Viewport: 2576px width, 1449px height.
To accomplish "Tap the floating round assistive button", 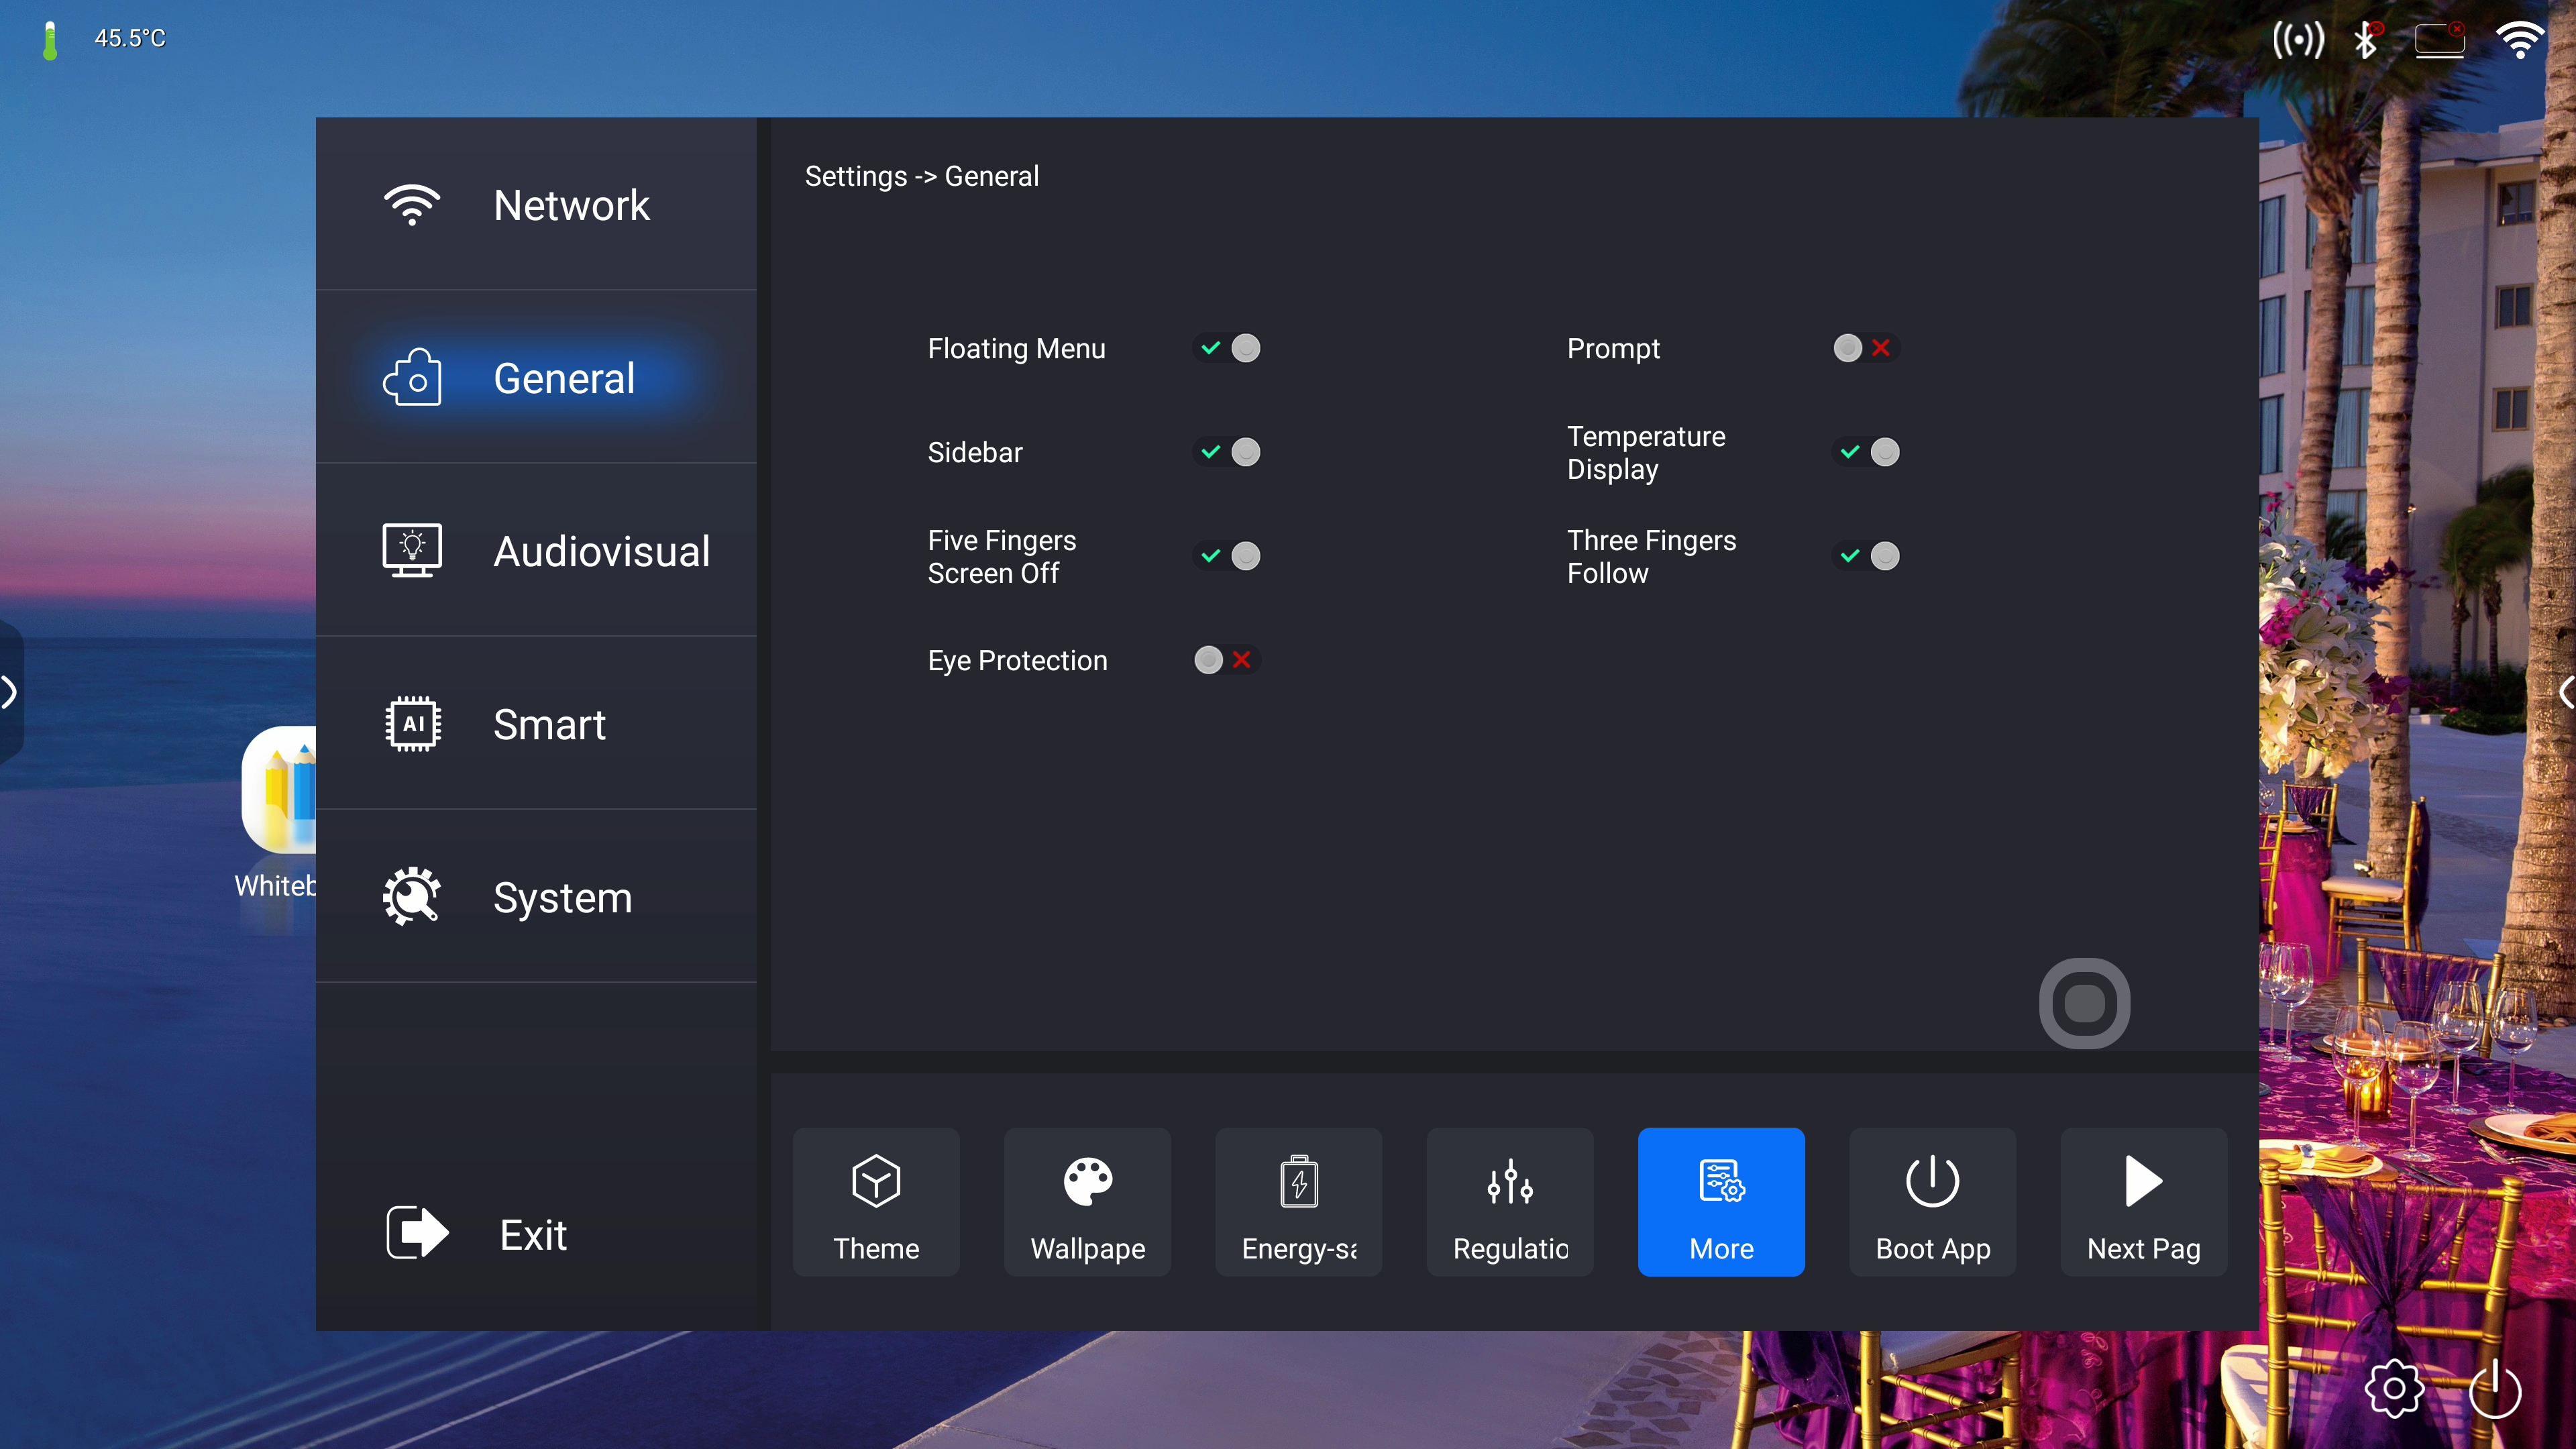I will pyautogui.click(x=2084, y=1003).
